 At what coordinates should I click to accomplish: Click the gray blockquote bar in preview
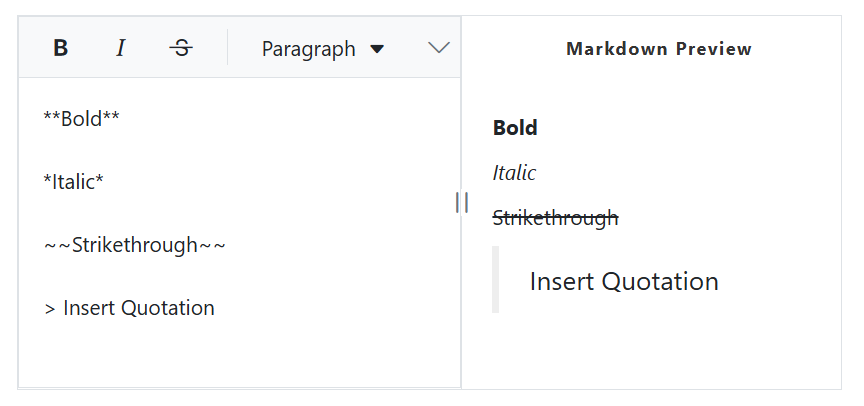coord(495,281)
